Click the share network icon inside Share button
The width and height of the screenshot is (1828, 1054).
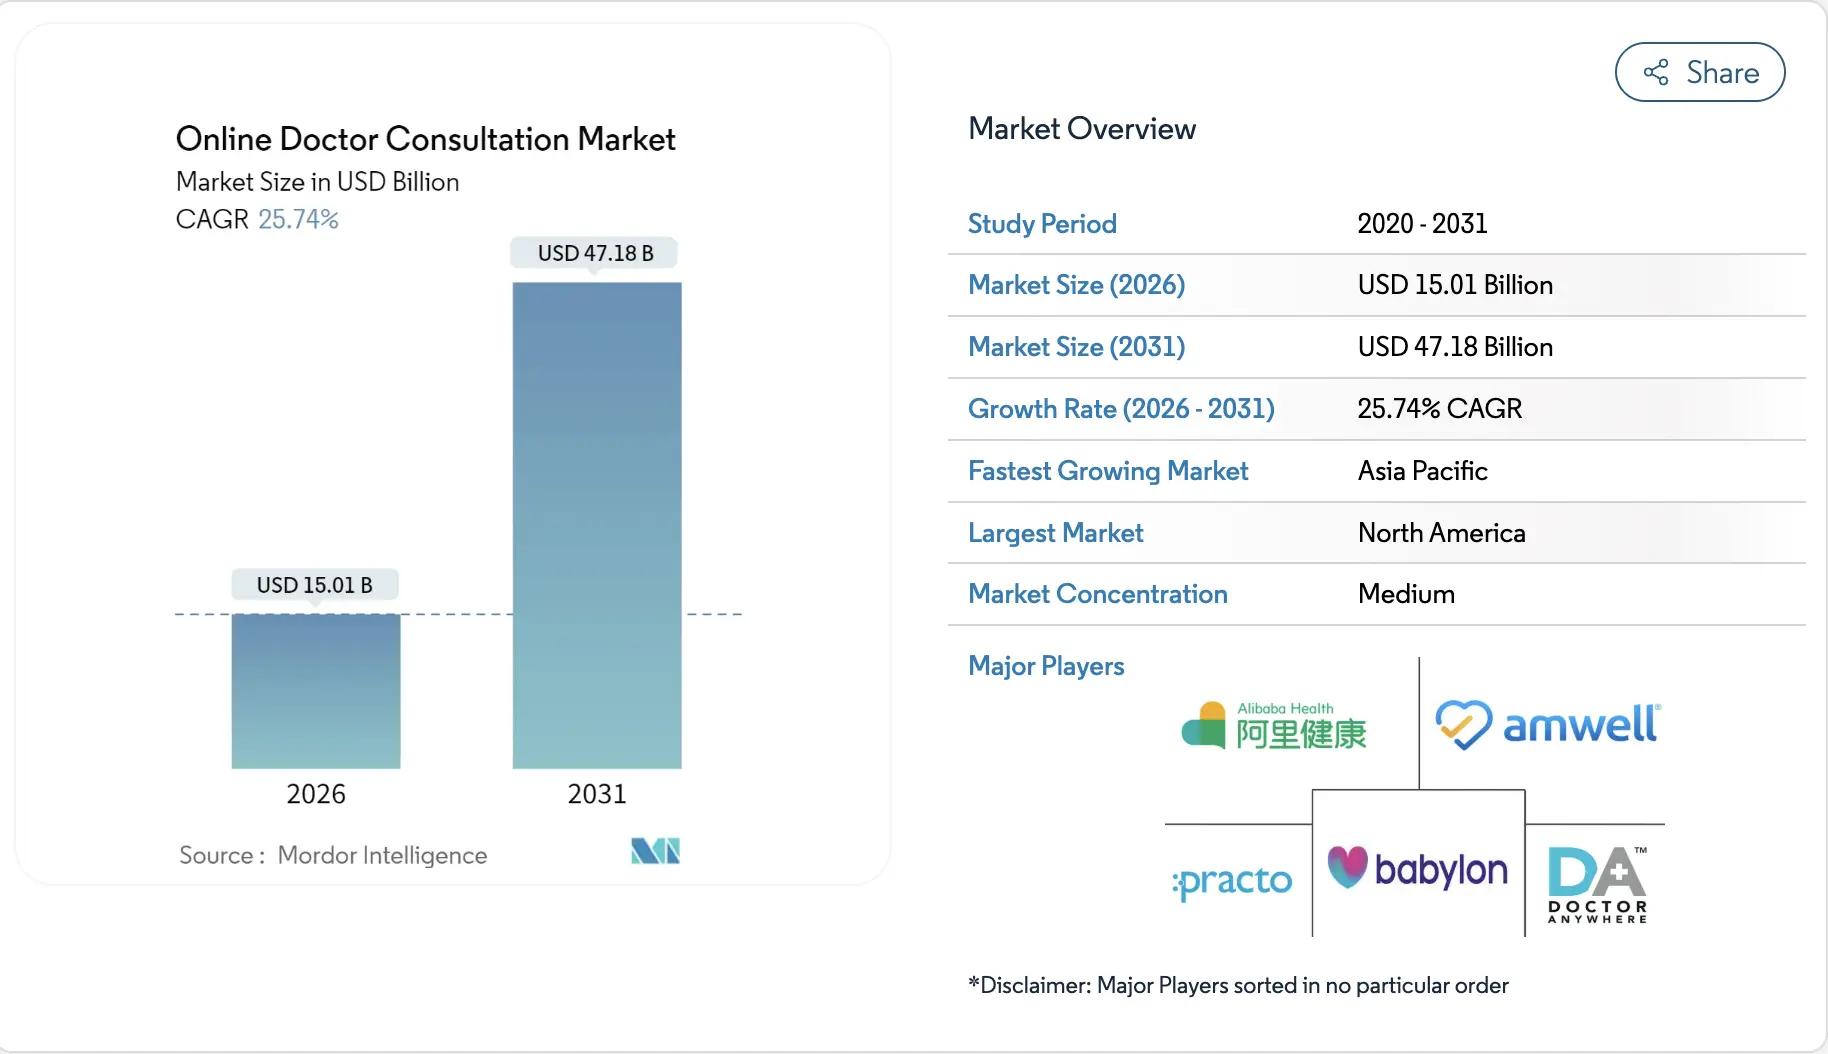click(x=1656, y=71)
